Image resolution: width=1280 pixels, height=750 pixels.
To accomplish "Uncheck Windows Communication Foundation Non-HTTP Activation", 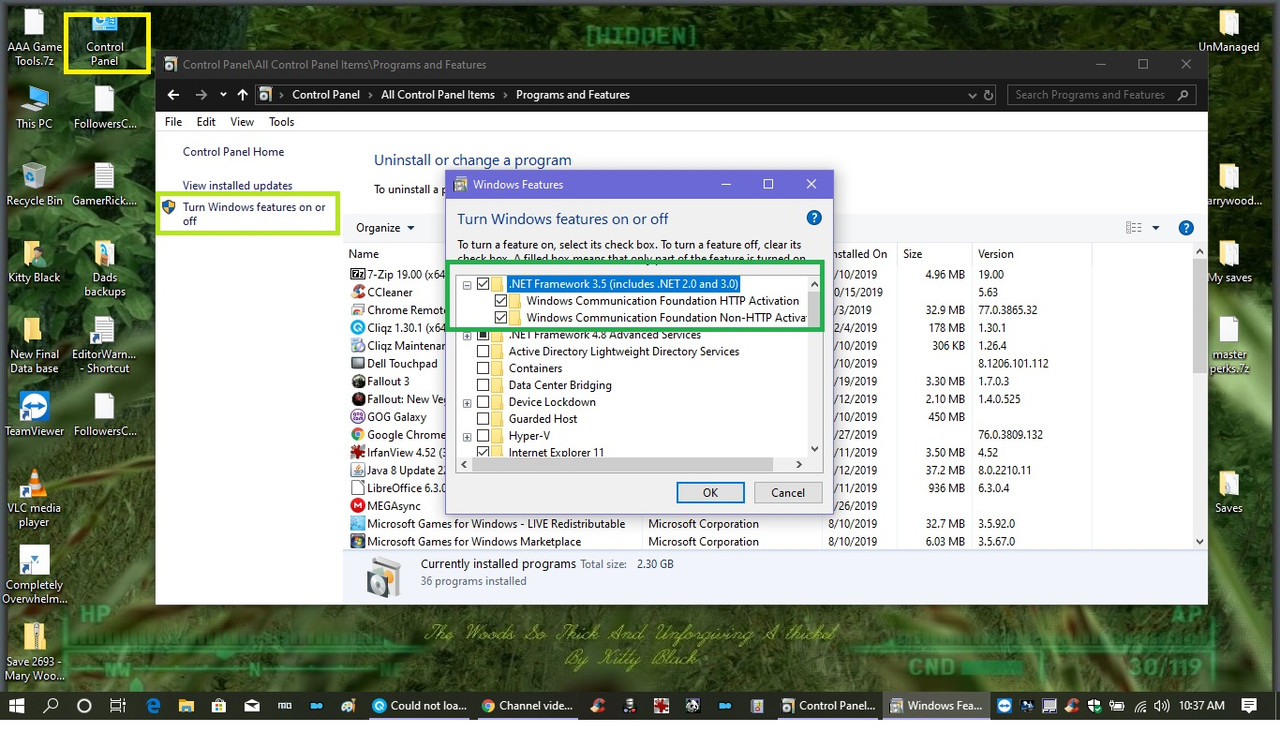I will click(501, 318).
